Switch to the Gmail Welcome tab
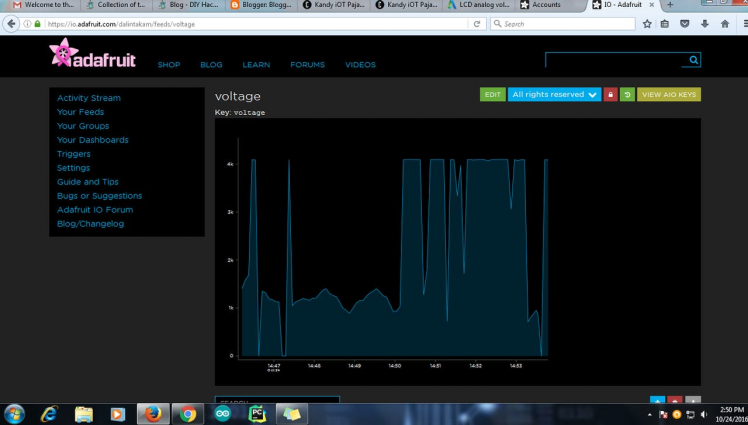This screenshot has height=425, width=748. click(43, 5)
